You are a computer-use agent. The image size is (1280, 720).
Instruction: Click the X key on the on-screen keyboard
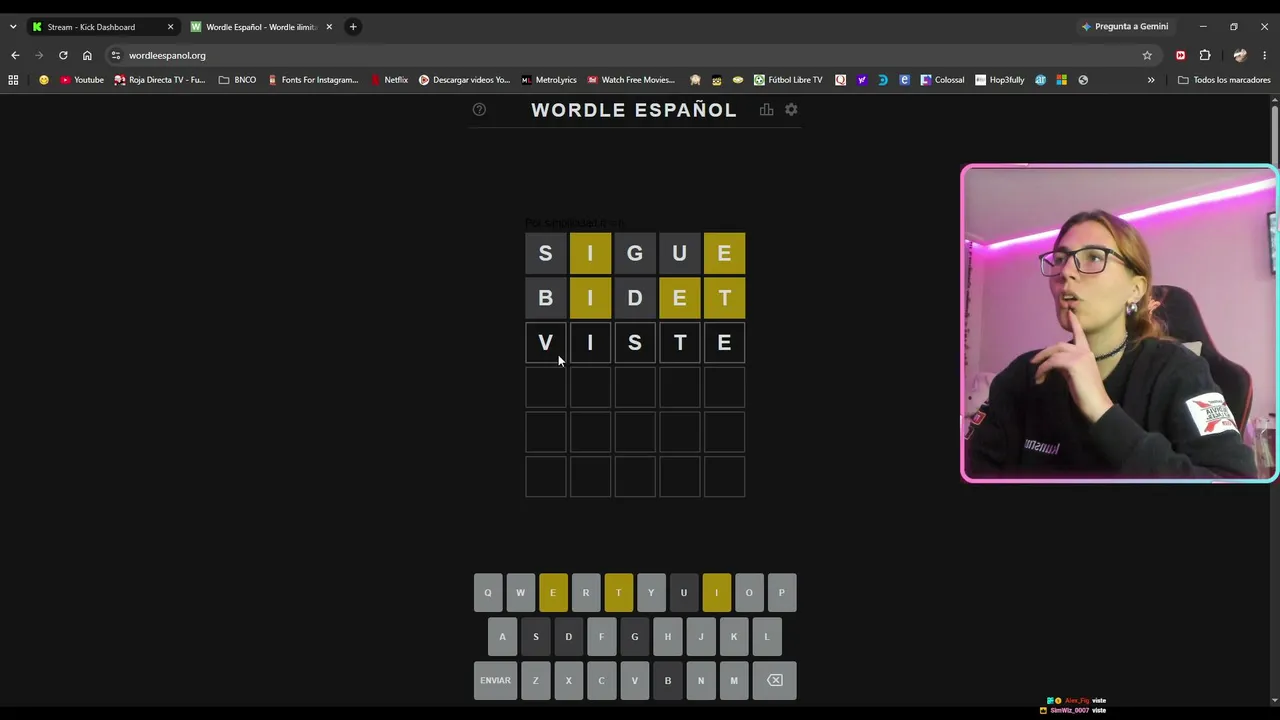click(x=568, y=680)
